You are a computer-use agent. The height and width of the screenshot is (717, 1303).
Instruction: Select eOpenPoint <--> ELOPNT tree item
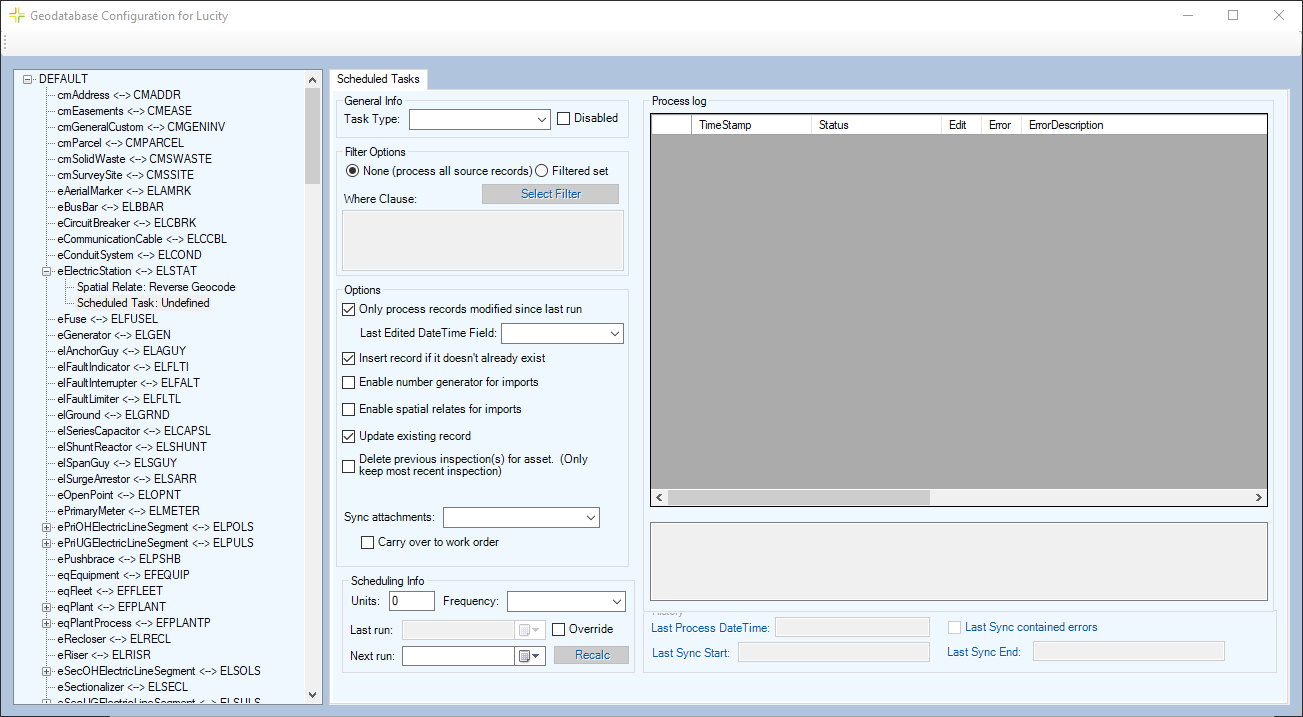point(119,495)
